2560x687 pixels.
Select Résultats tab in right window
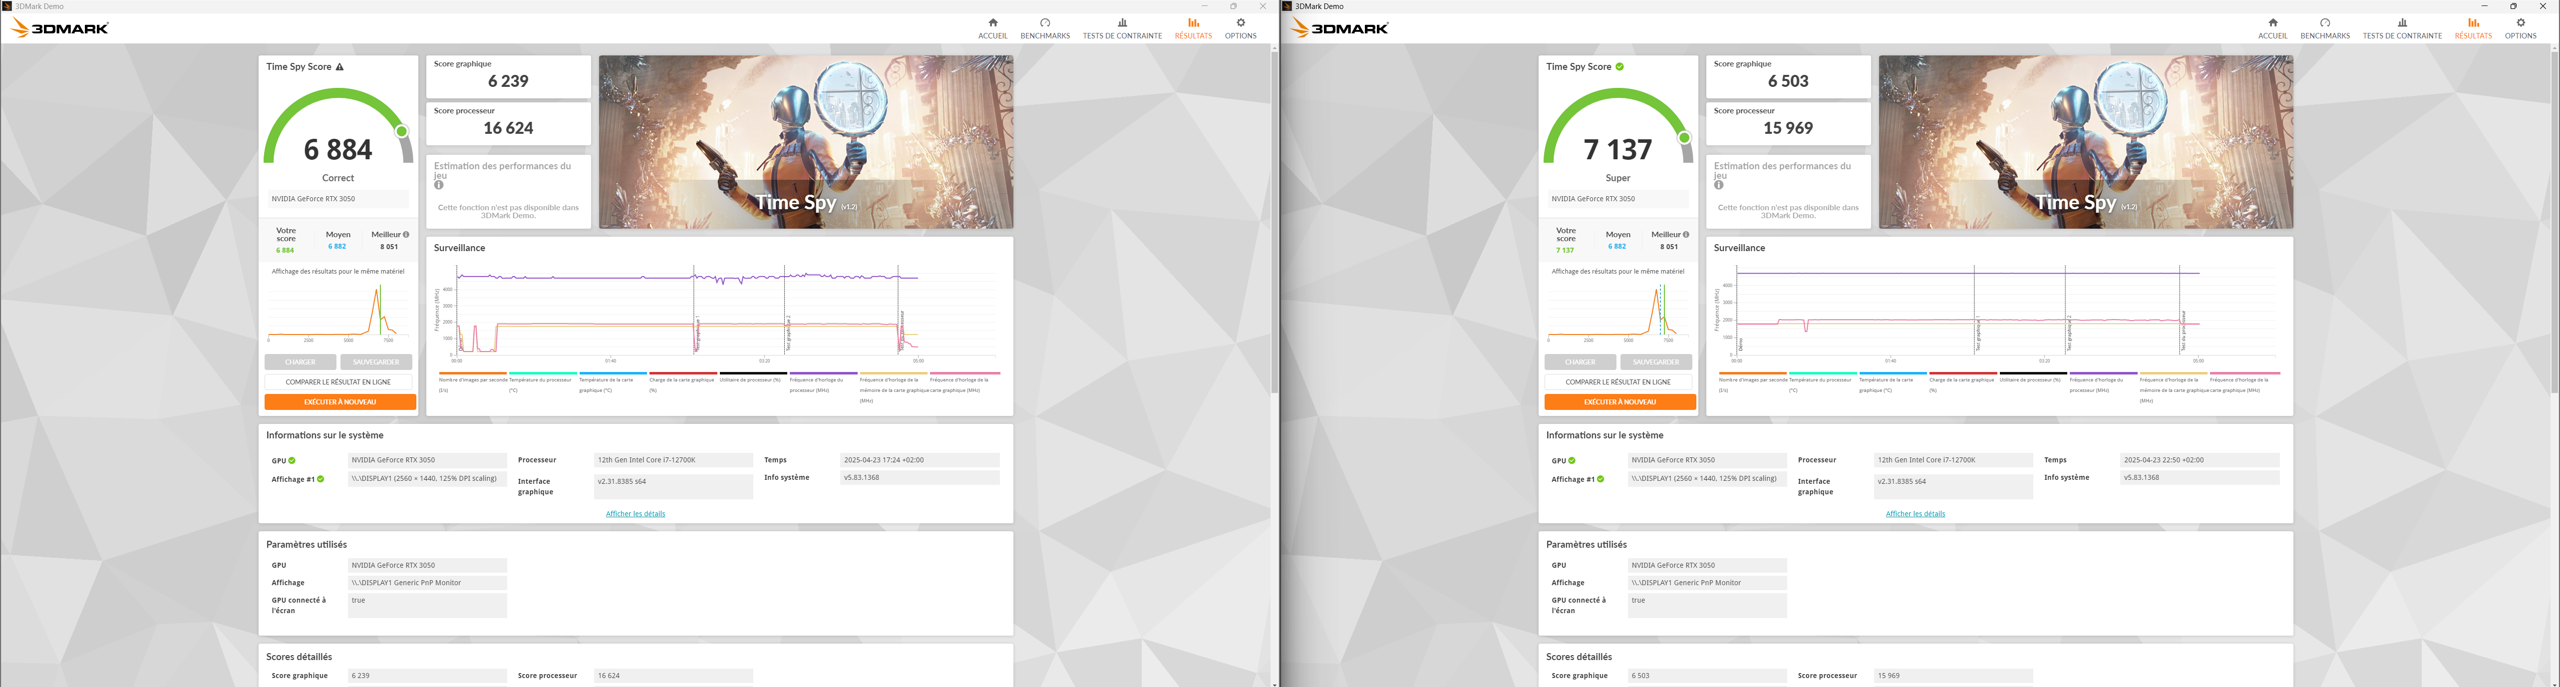(x=2473, y=28)
